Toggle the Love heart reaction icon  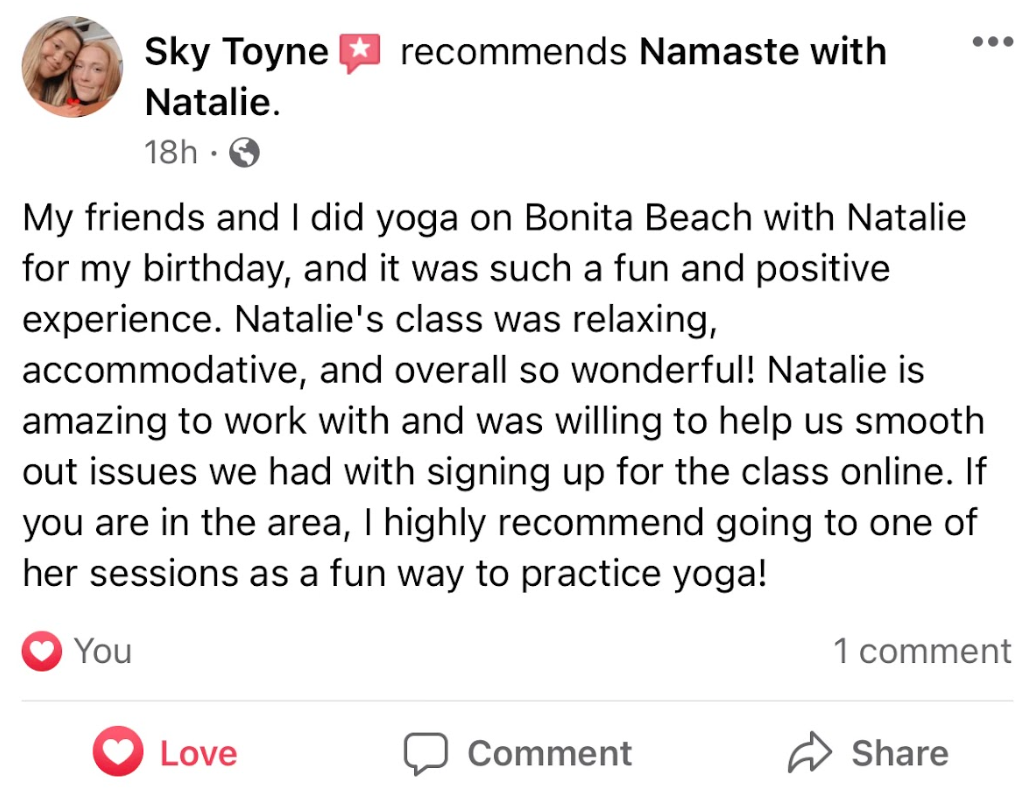[118, 753]
